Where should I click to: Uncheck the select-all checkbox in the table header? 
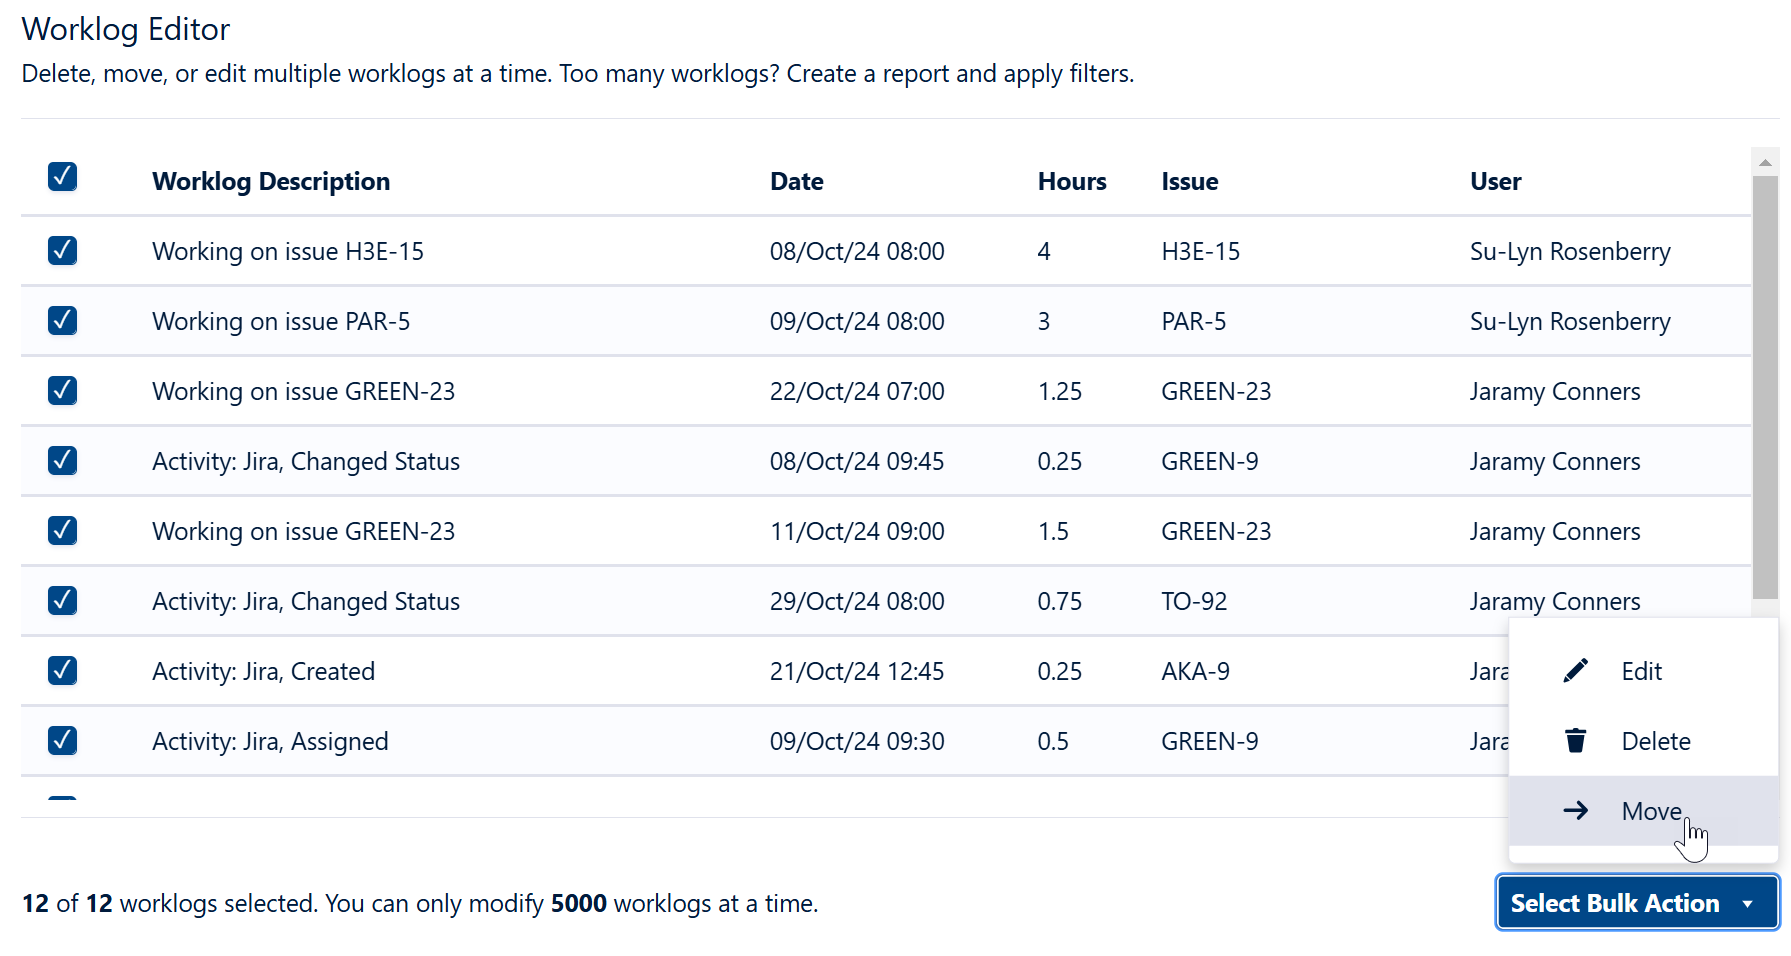pyautogui.click(x=62, y=176)
